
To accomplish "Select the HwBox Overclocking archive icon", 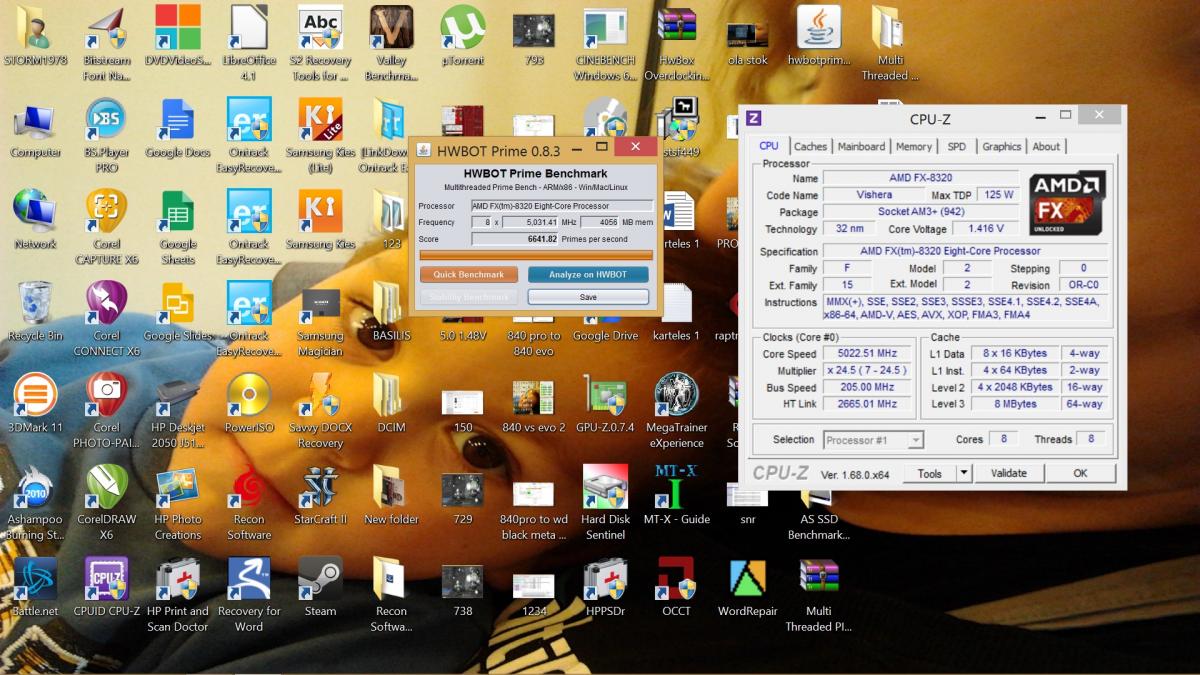I will pyautogui.click(x=677, y=44).
